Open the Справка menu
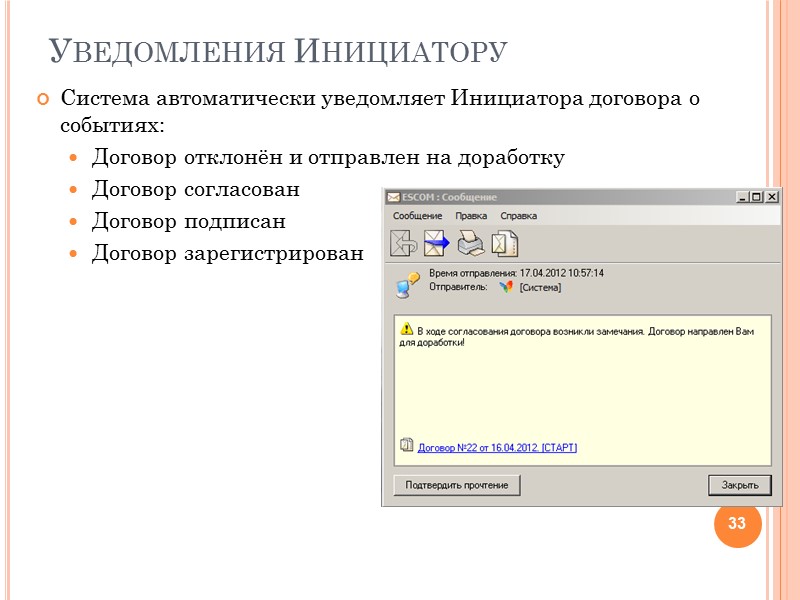 click(519, 214)
